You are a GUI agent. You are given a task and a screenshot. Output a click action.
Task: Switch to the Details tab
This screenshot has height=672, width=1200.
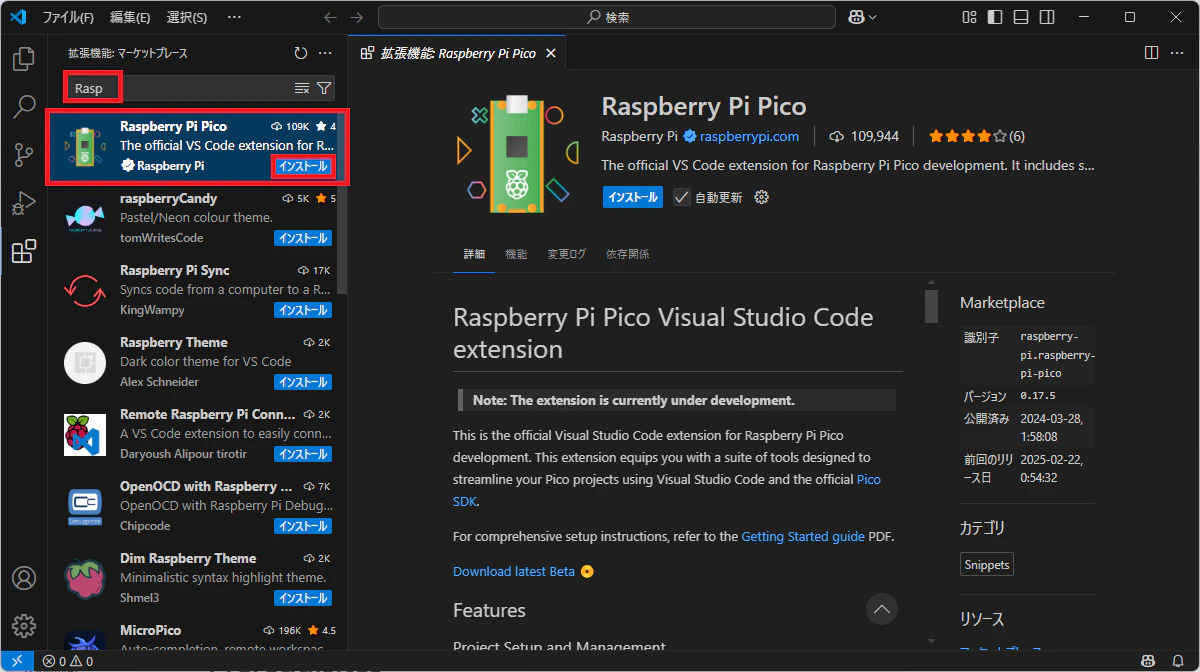474,254
